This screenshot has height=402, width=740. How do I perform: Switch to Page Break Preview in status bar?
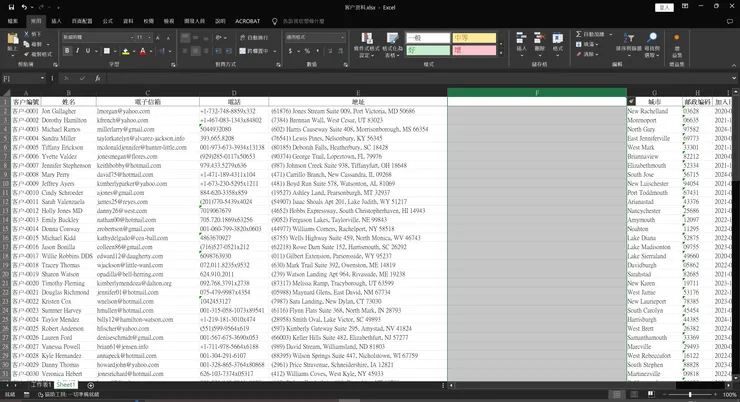[x=651, y=394]
